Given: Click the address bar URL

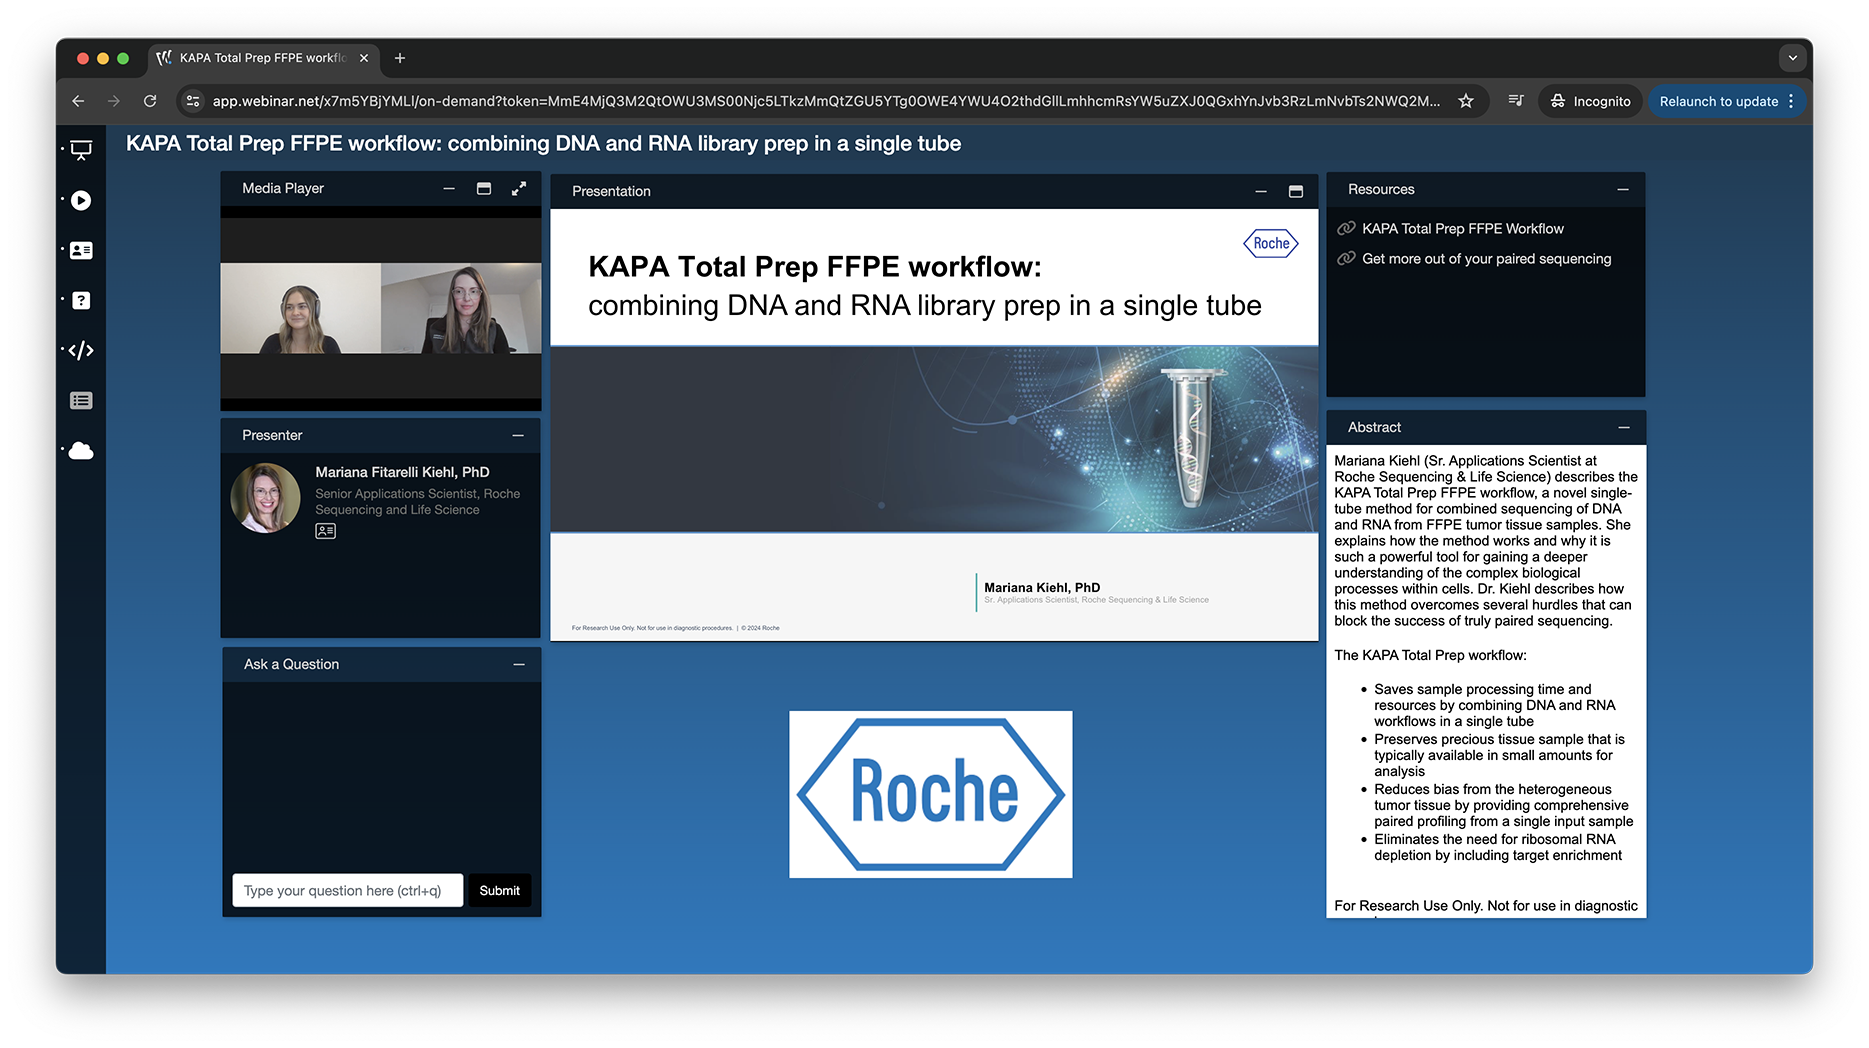Looking at the screenshot, I should 826,101.
